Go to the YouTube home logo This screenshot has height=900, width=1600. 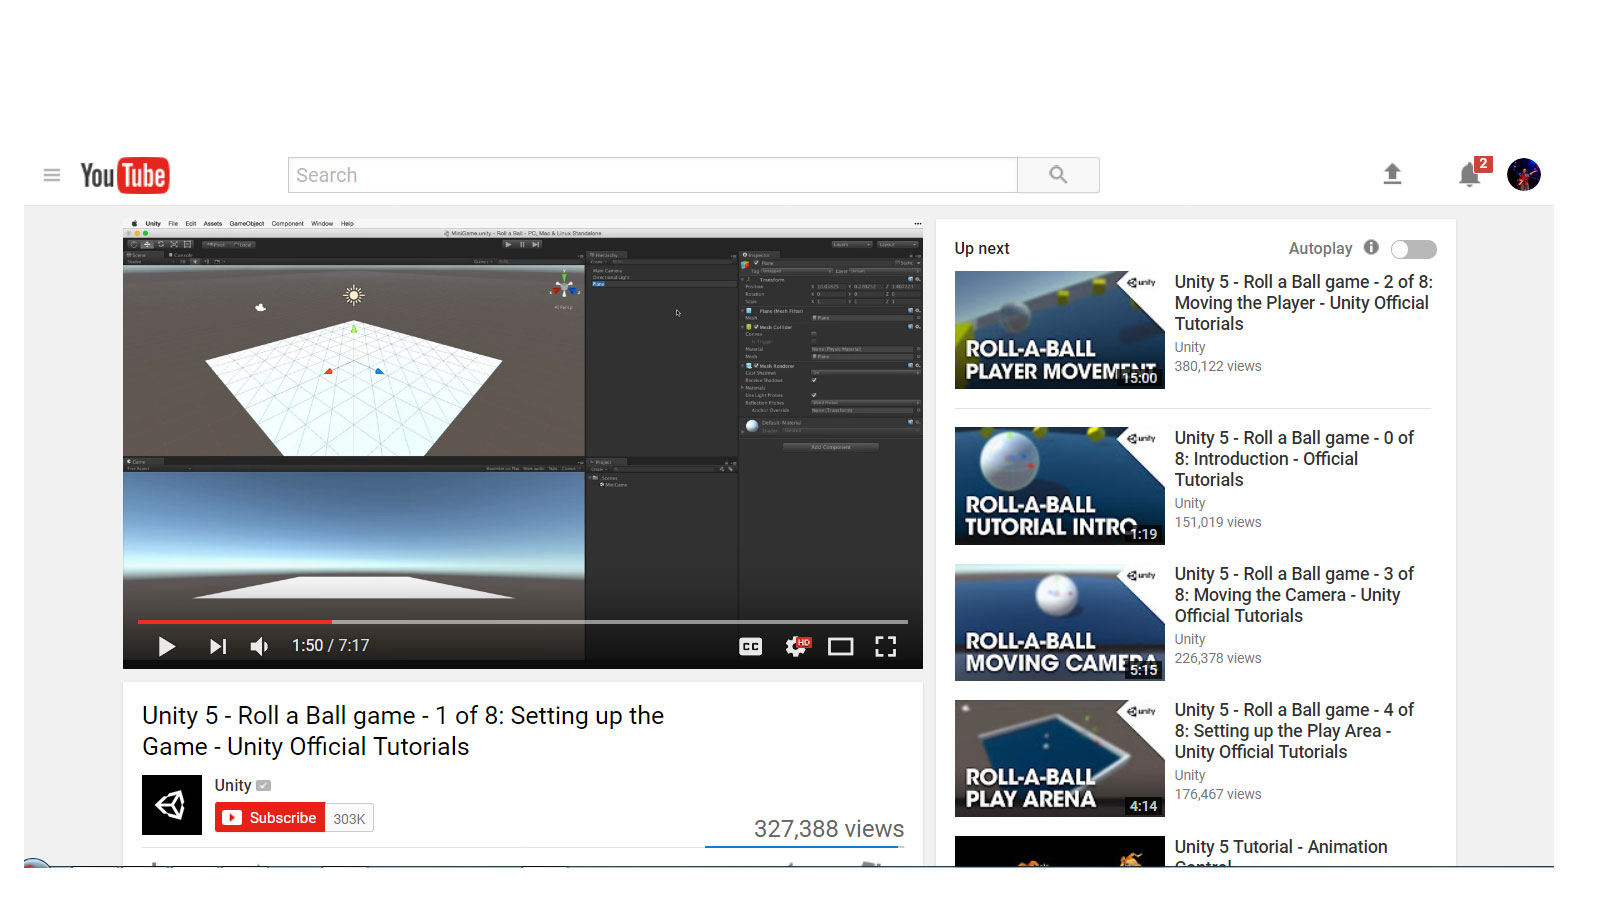125,175
